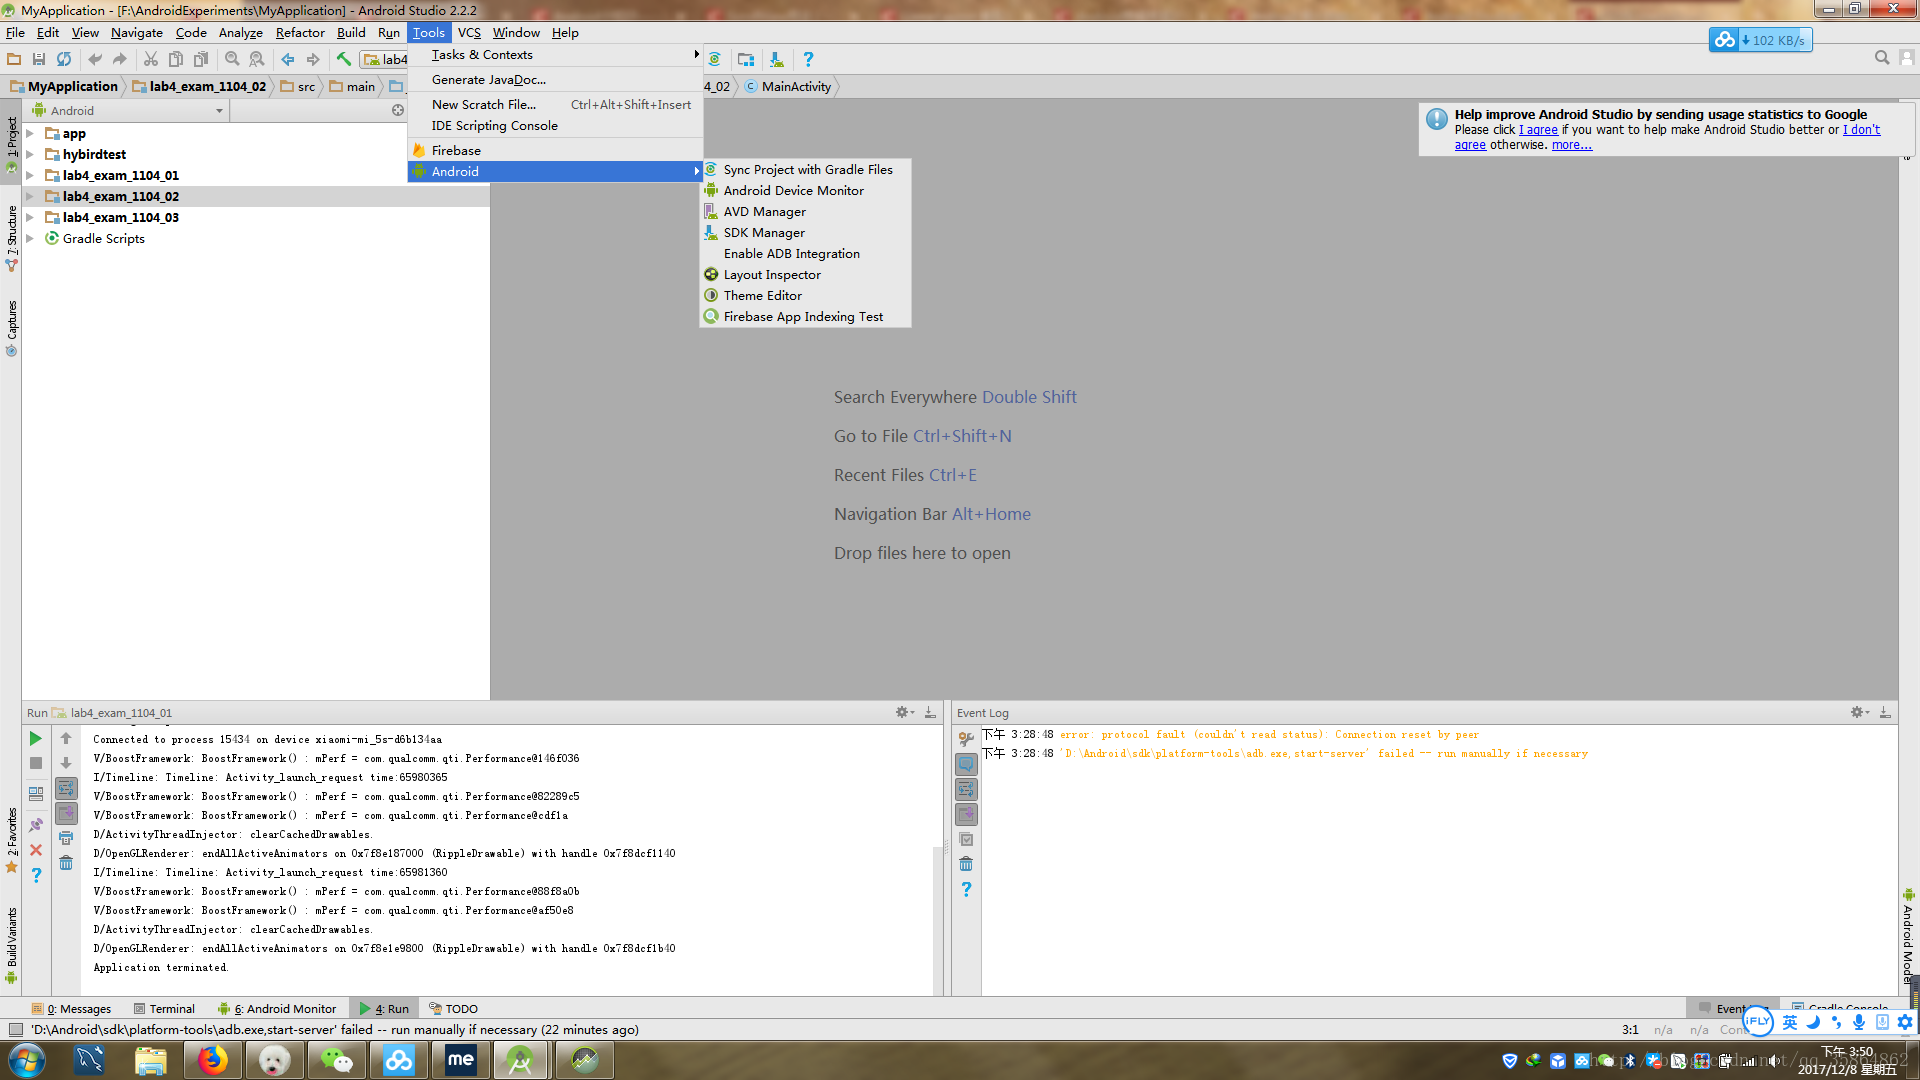Image resolution: width=1920 pixels, height=1080 pixels.
Task: Click the Stop button in Run panel
Action: [x=36, y=763]
